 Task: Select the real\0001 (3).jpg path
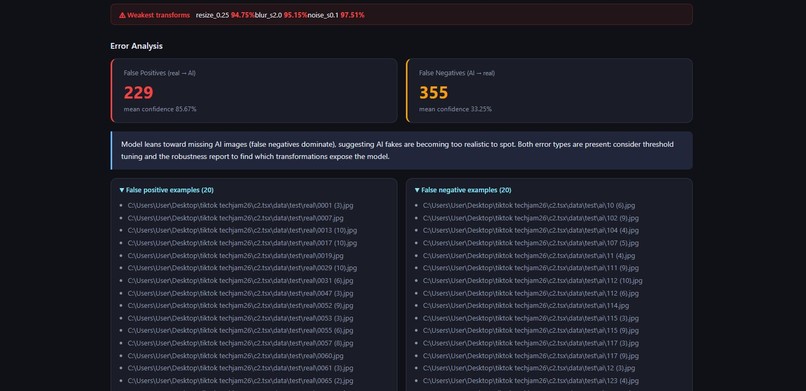point(241,206)
